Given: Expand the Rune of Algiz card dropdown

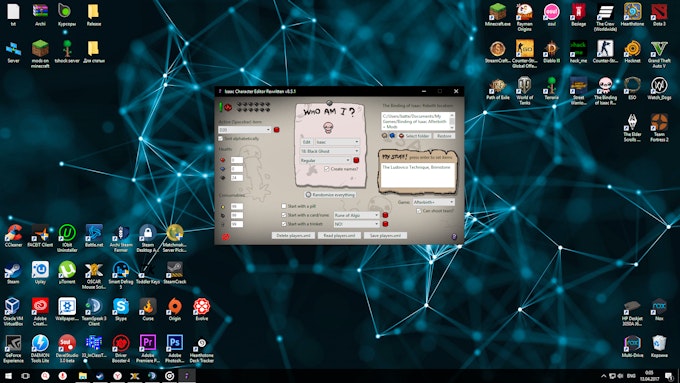Looking at the screenshot, I should 356,215.
